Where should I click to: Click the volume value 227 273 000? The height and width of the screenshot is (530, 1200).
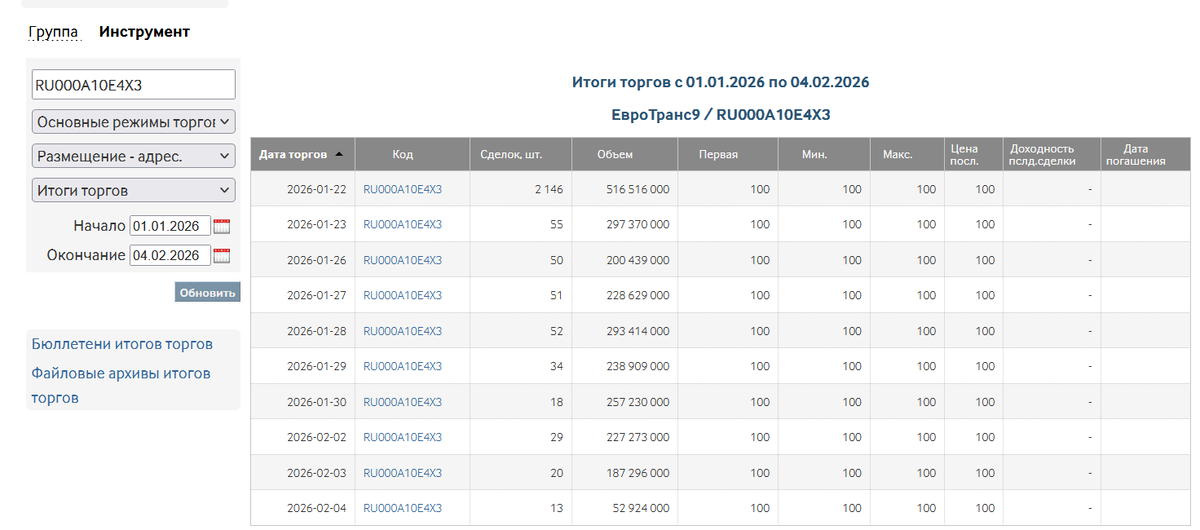coord(638,437)
